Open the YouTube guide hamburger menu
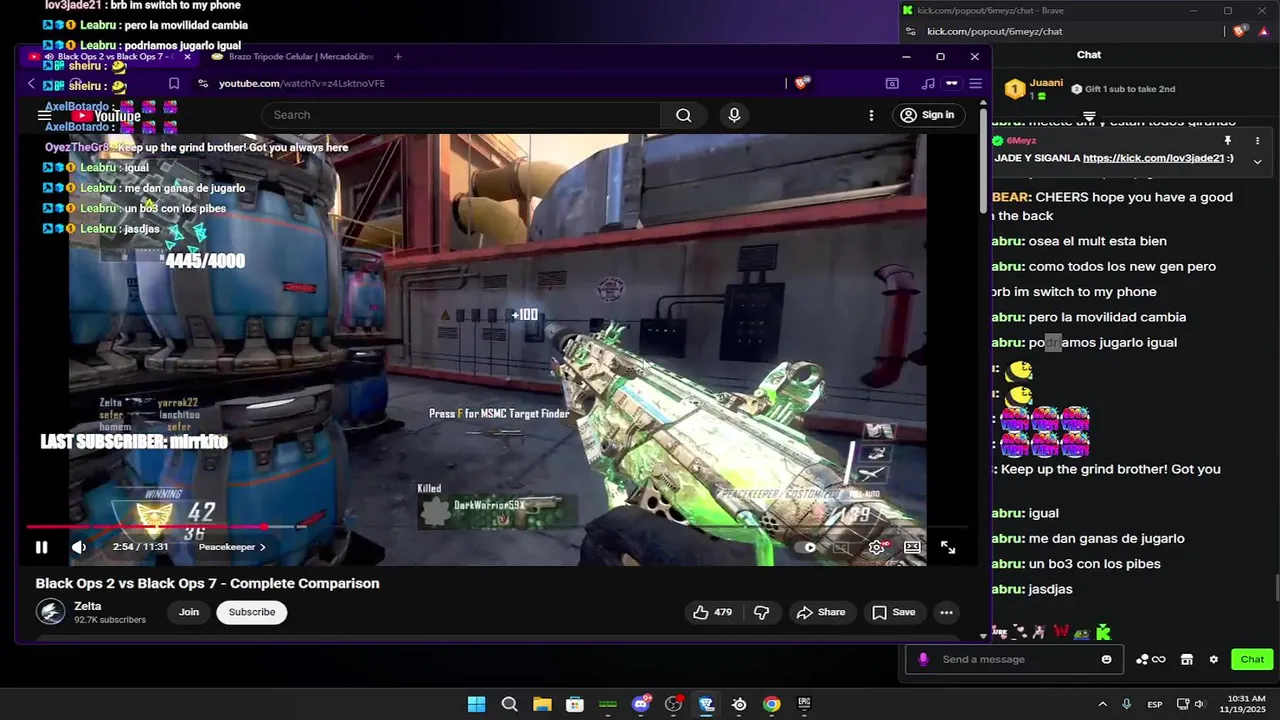 tap(44, 115)
